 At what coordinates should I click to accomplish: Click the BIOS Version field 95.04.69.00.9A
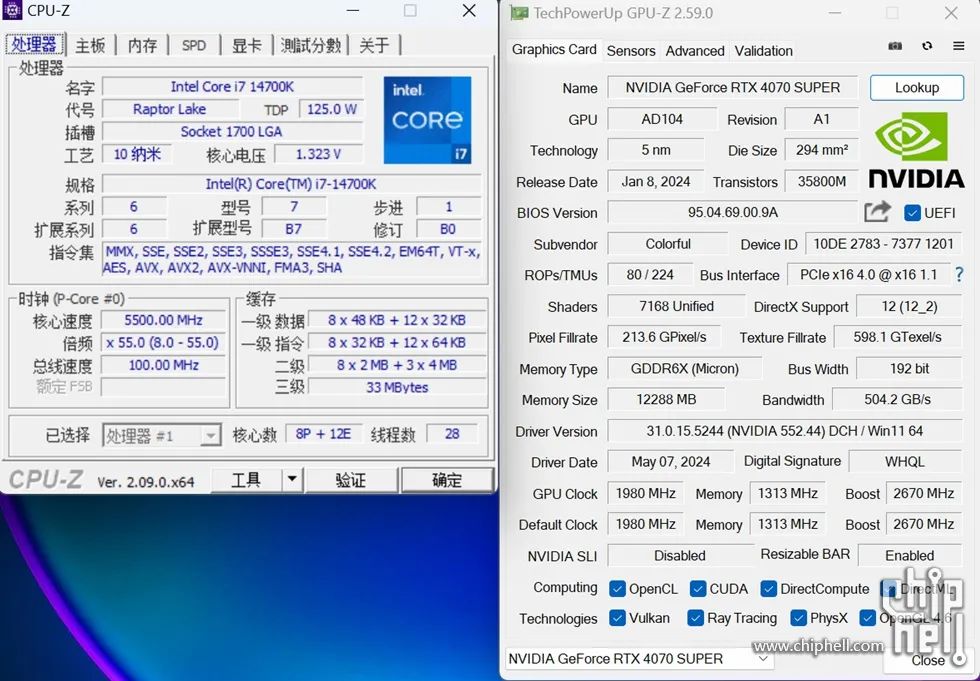[x=732, y=212]
